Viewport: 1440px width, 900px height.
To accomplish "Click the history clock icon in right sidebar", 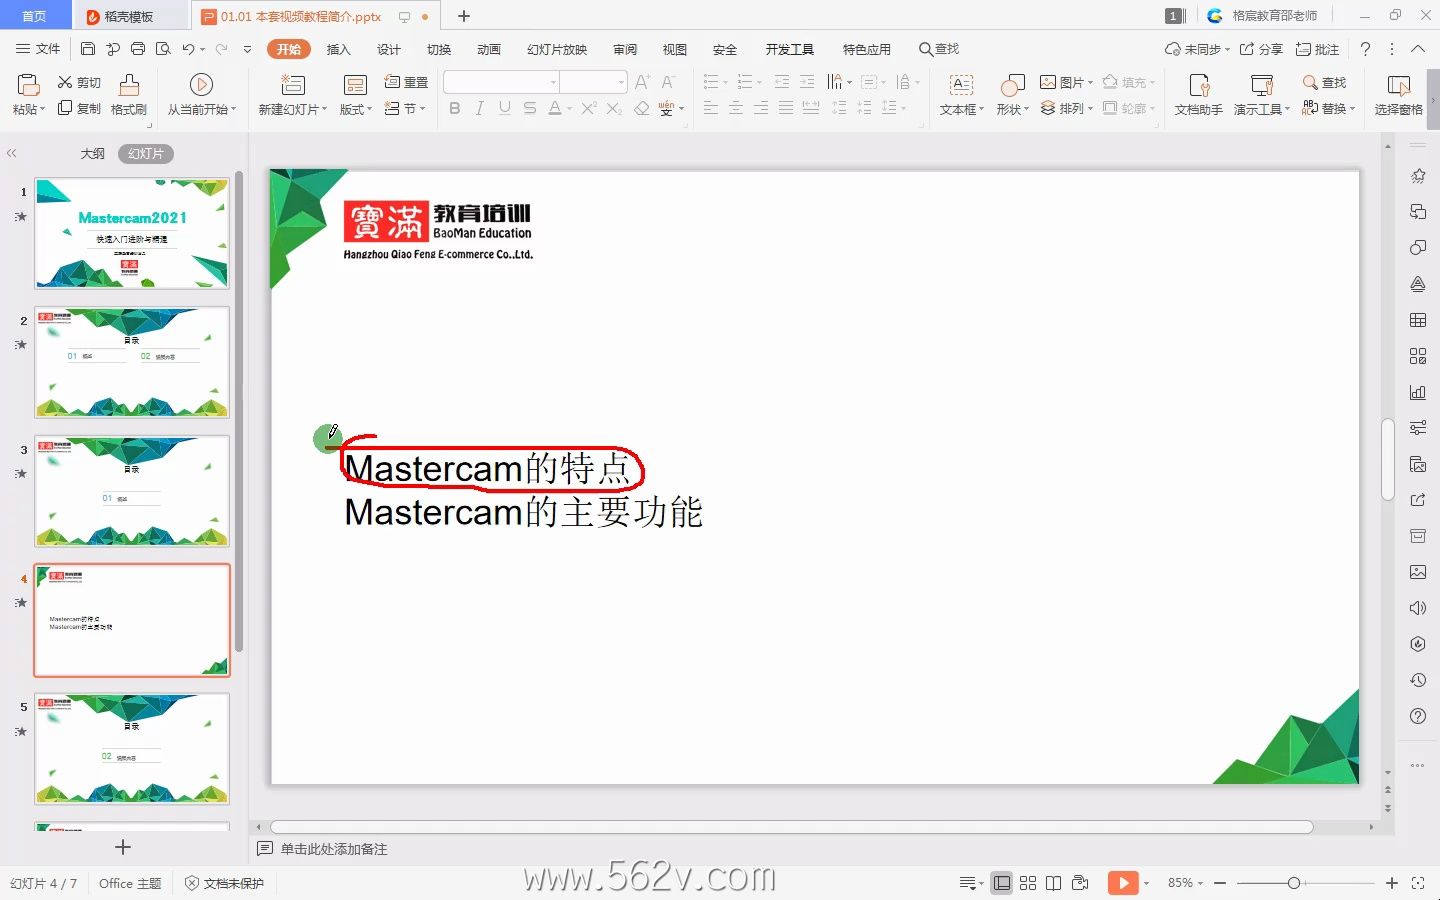I will pos(1418,680).
